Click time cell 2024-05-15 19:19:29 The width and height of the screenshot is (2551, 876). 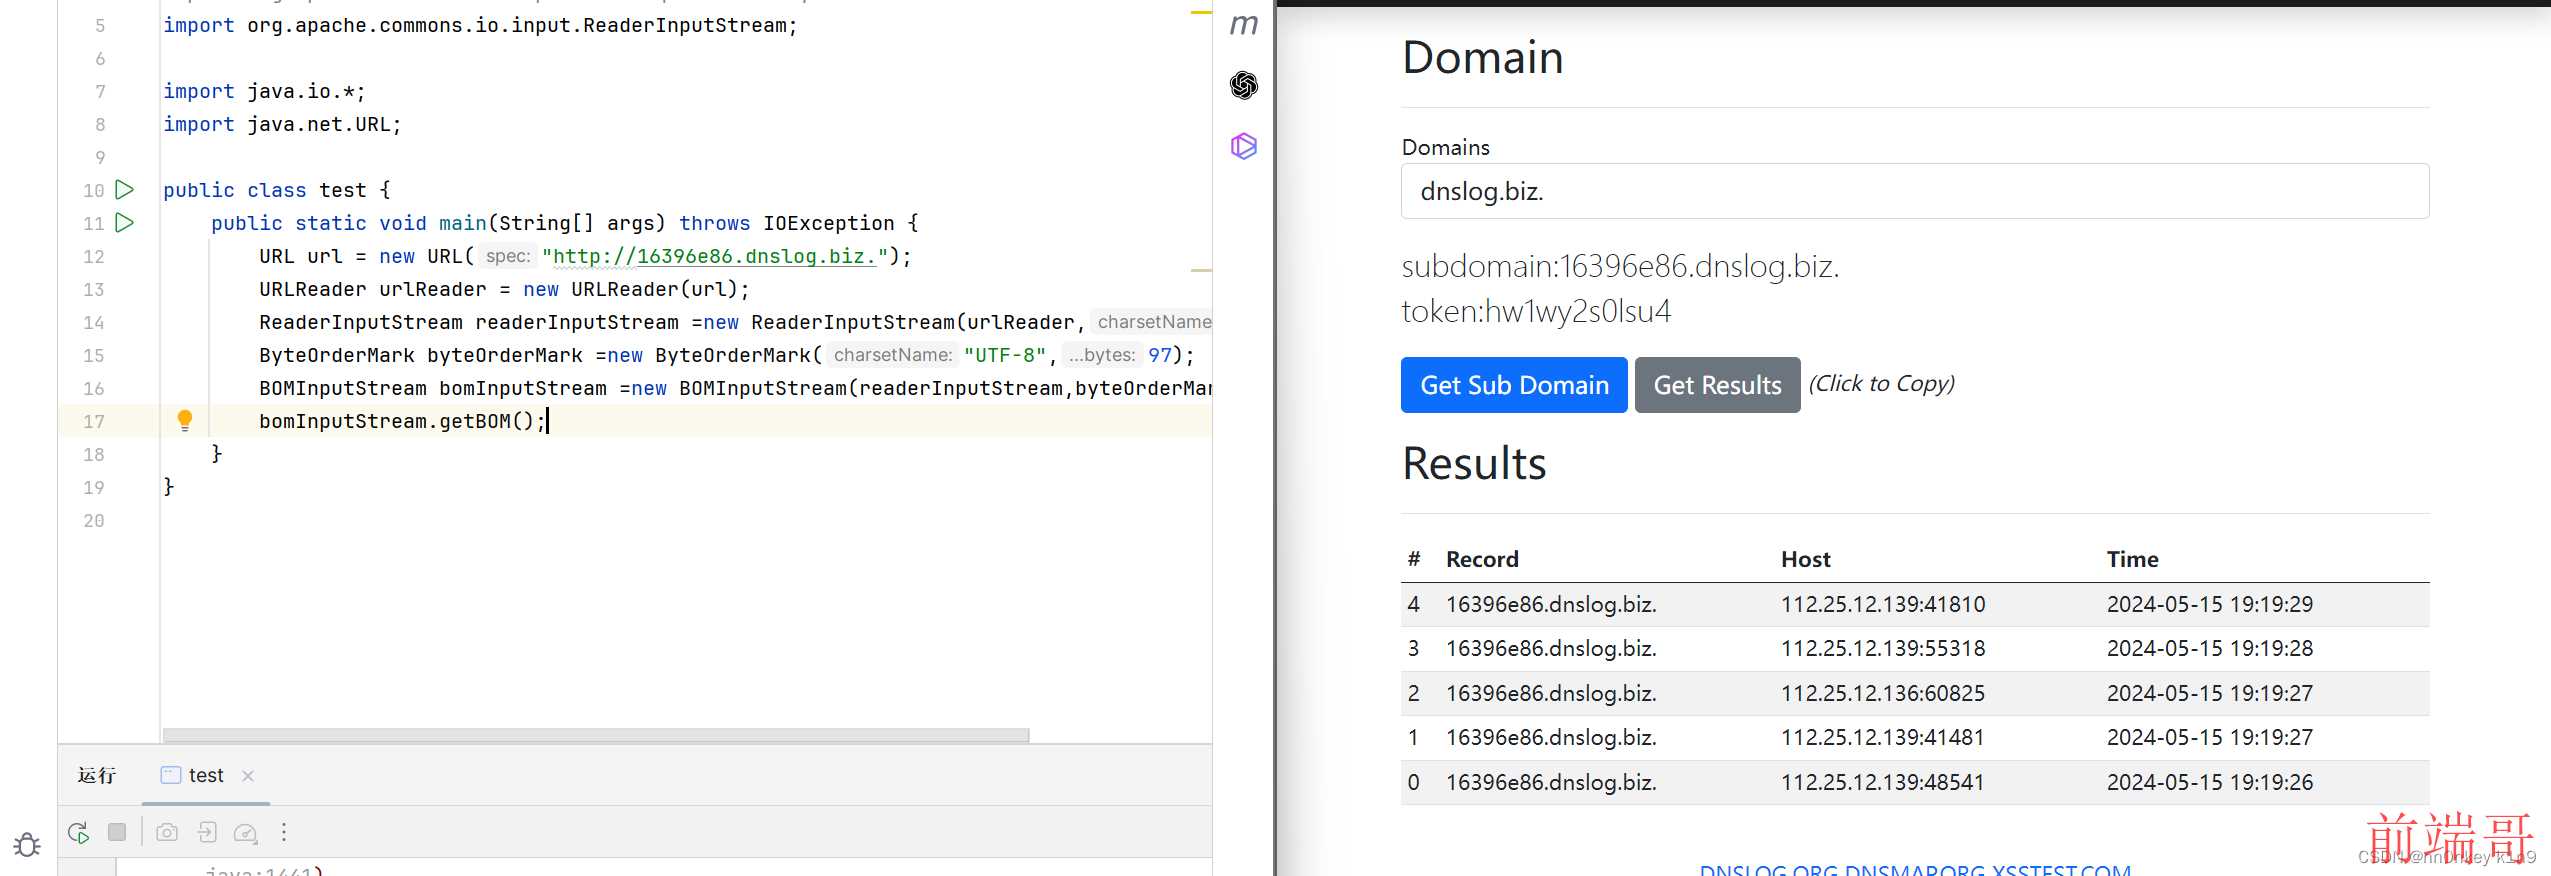(x=2210, y=604)
